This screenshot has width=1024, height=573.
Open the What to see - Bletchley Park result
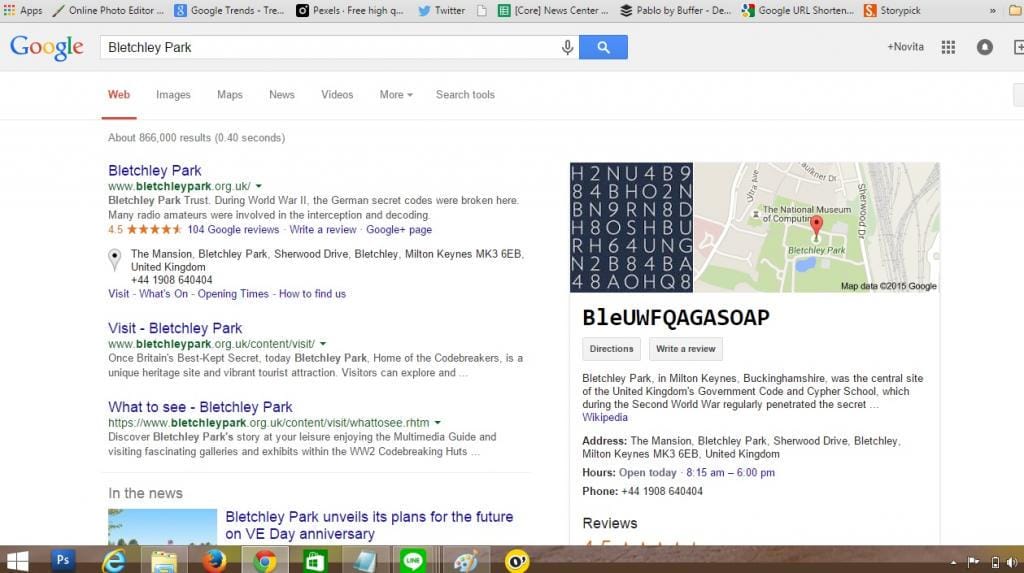click(x=200, y=407)
